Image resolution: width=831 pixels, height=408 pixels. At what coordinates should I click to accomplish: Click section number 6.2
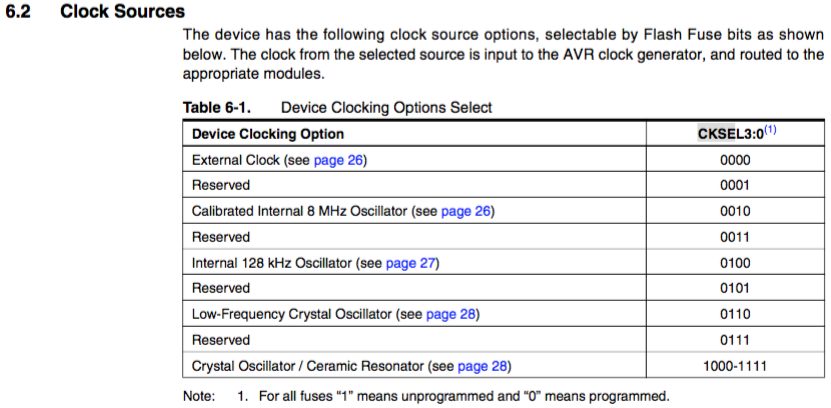pos(17,12)
